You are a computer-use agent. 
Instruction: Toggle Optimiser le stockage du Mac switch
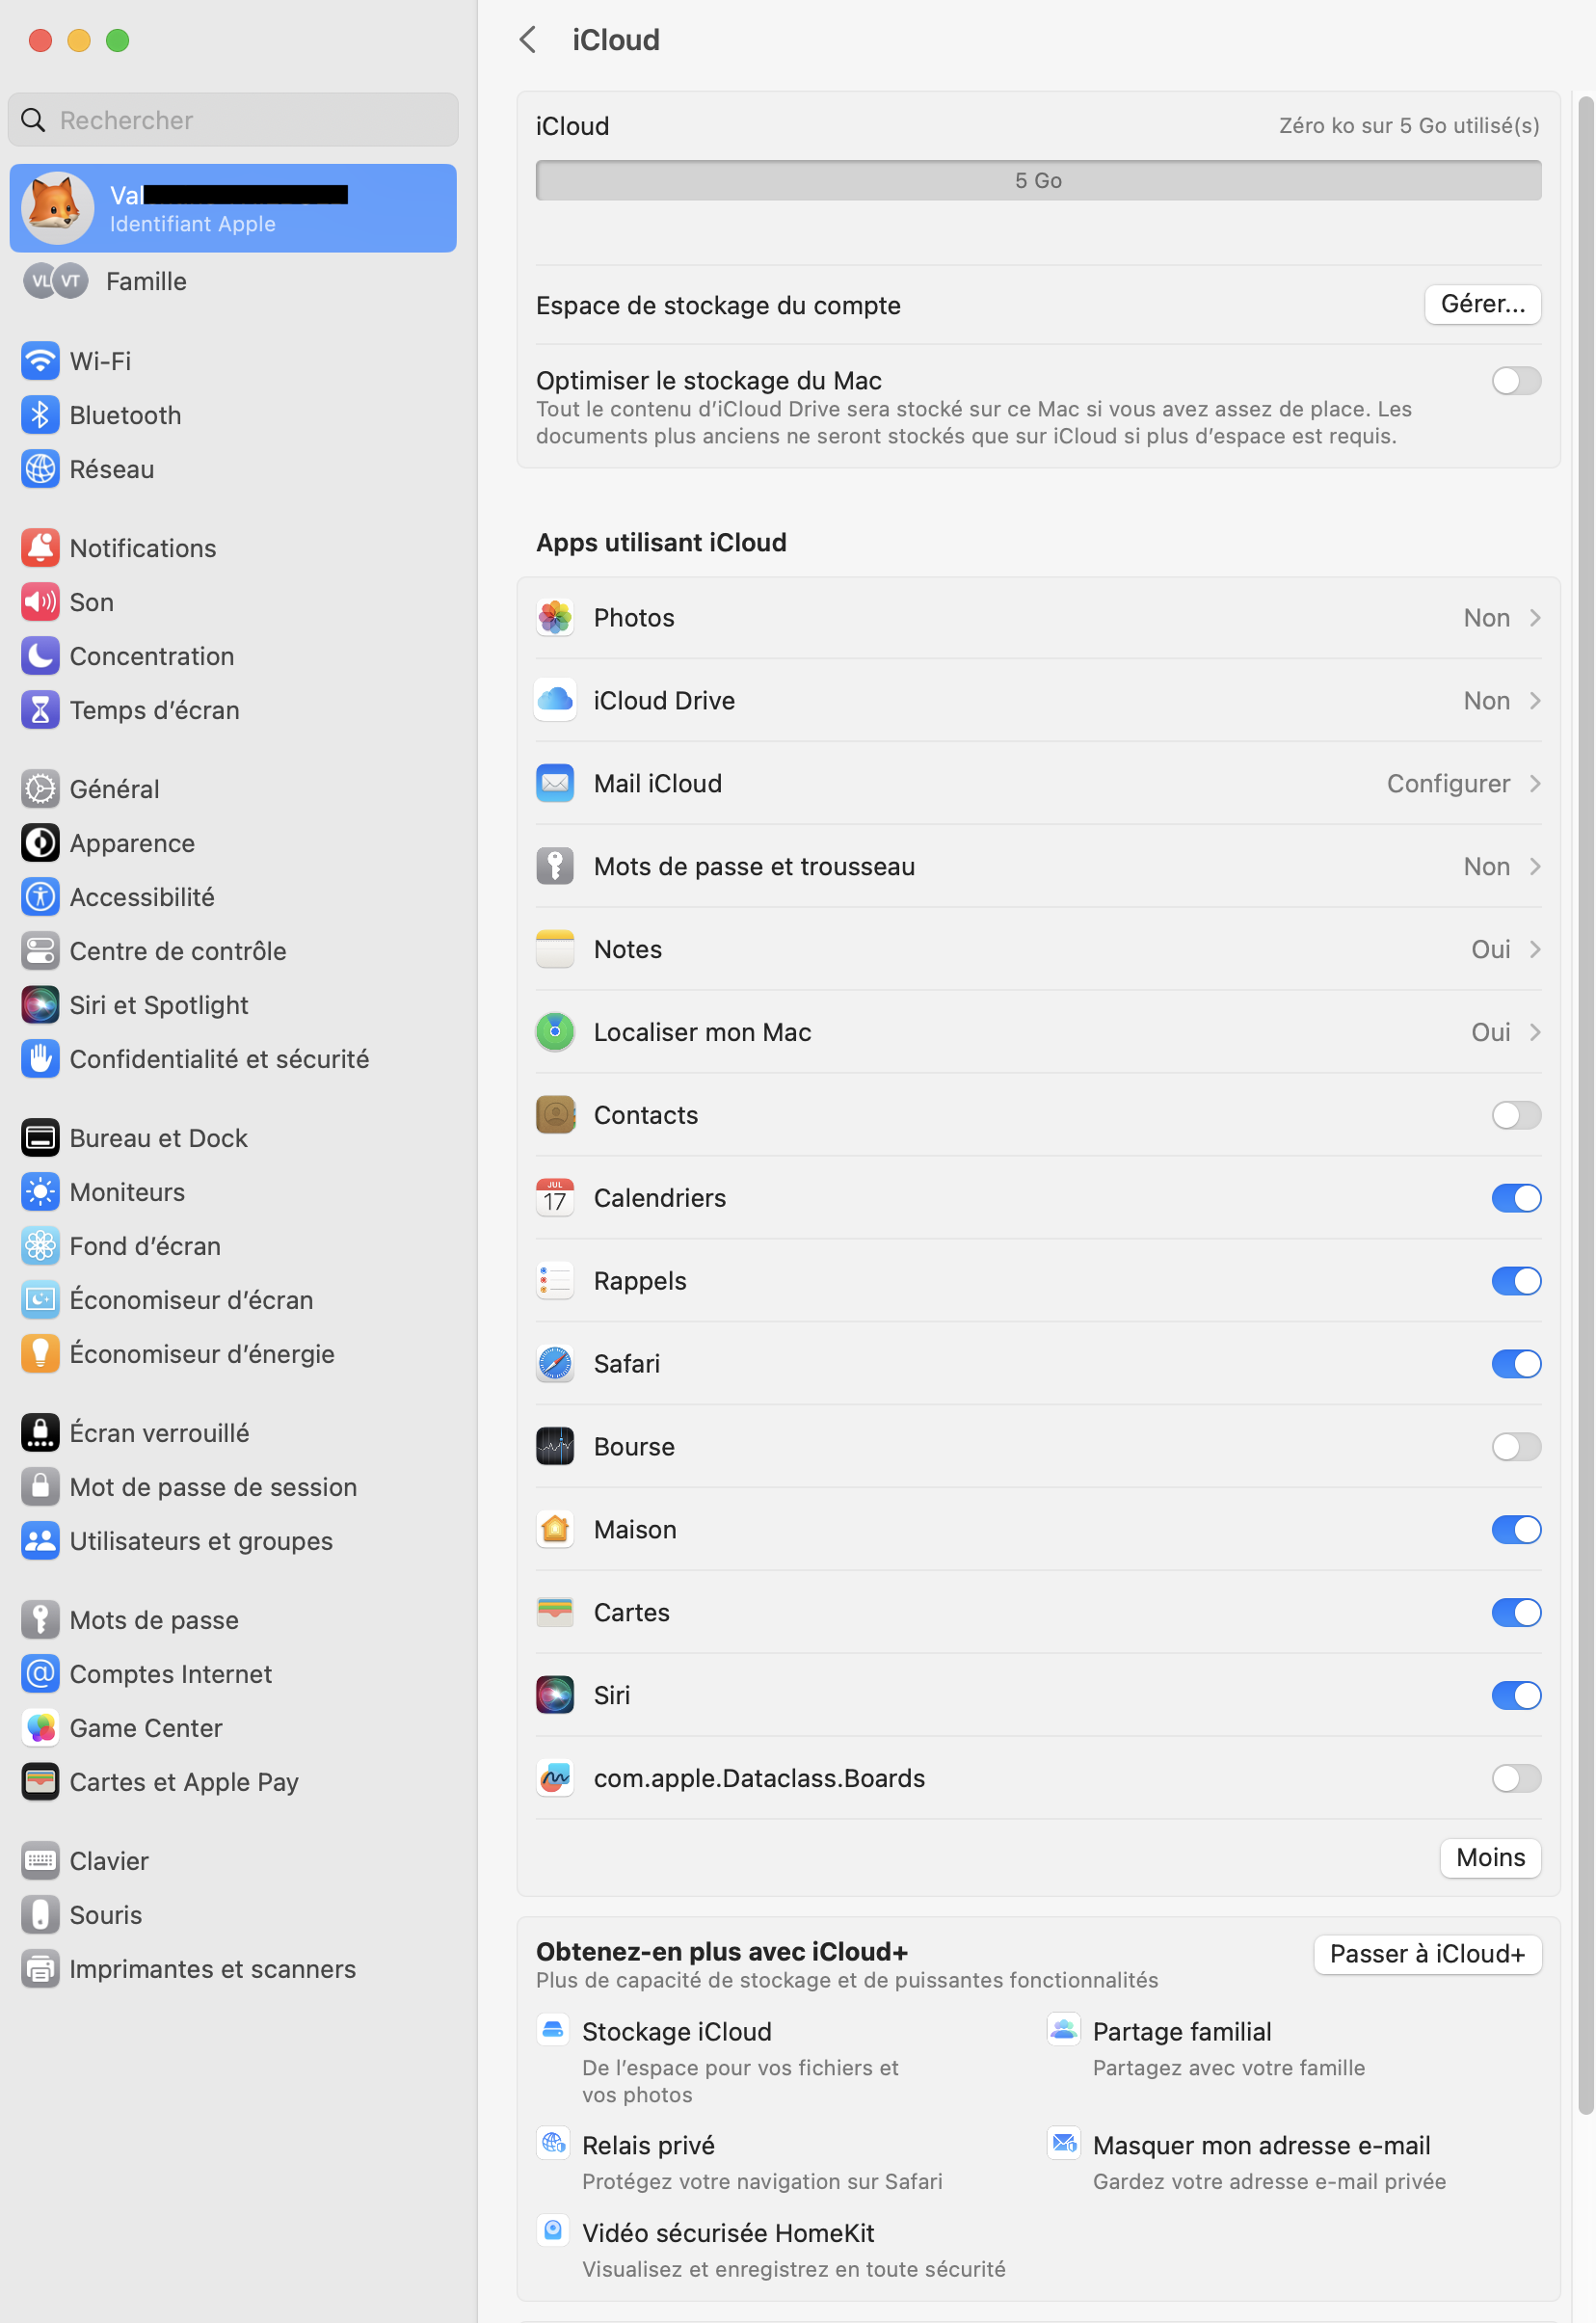tap(1516, 381)
